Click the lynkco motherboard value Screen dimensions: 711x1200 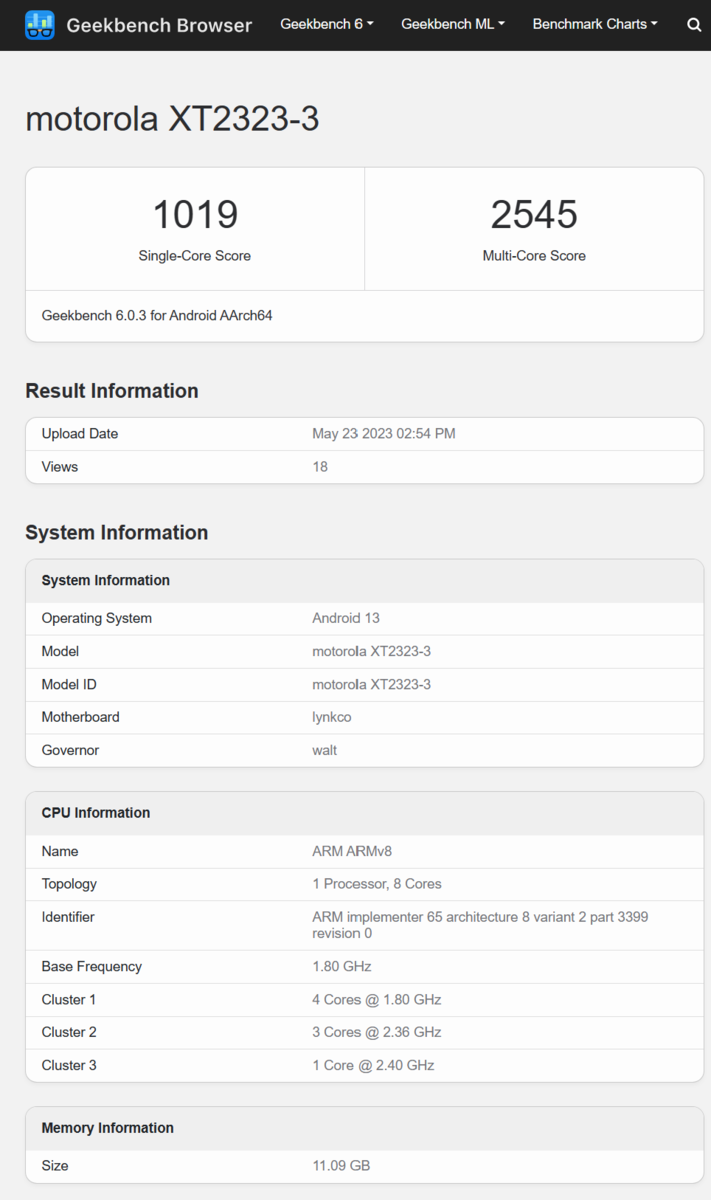[332, 717]
